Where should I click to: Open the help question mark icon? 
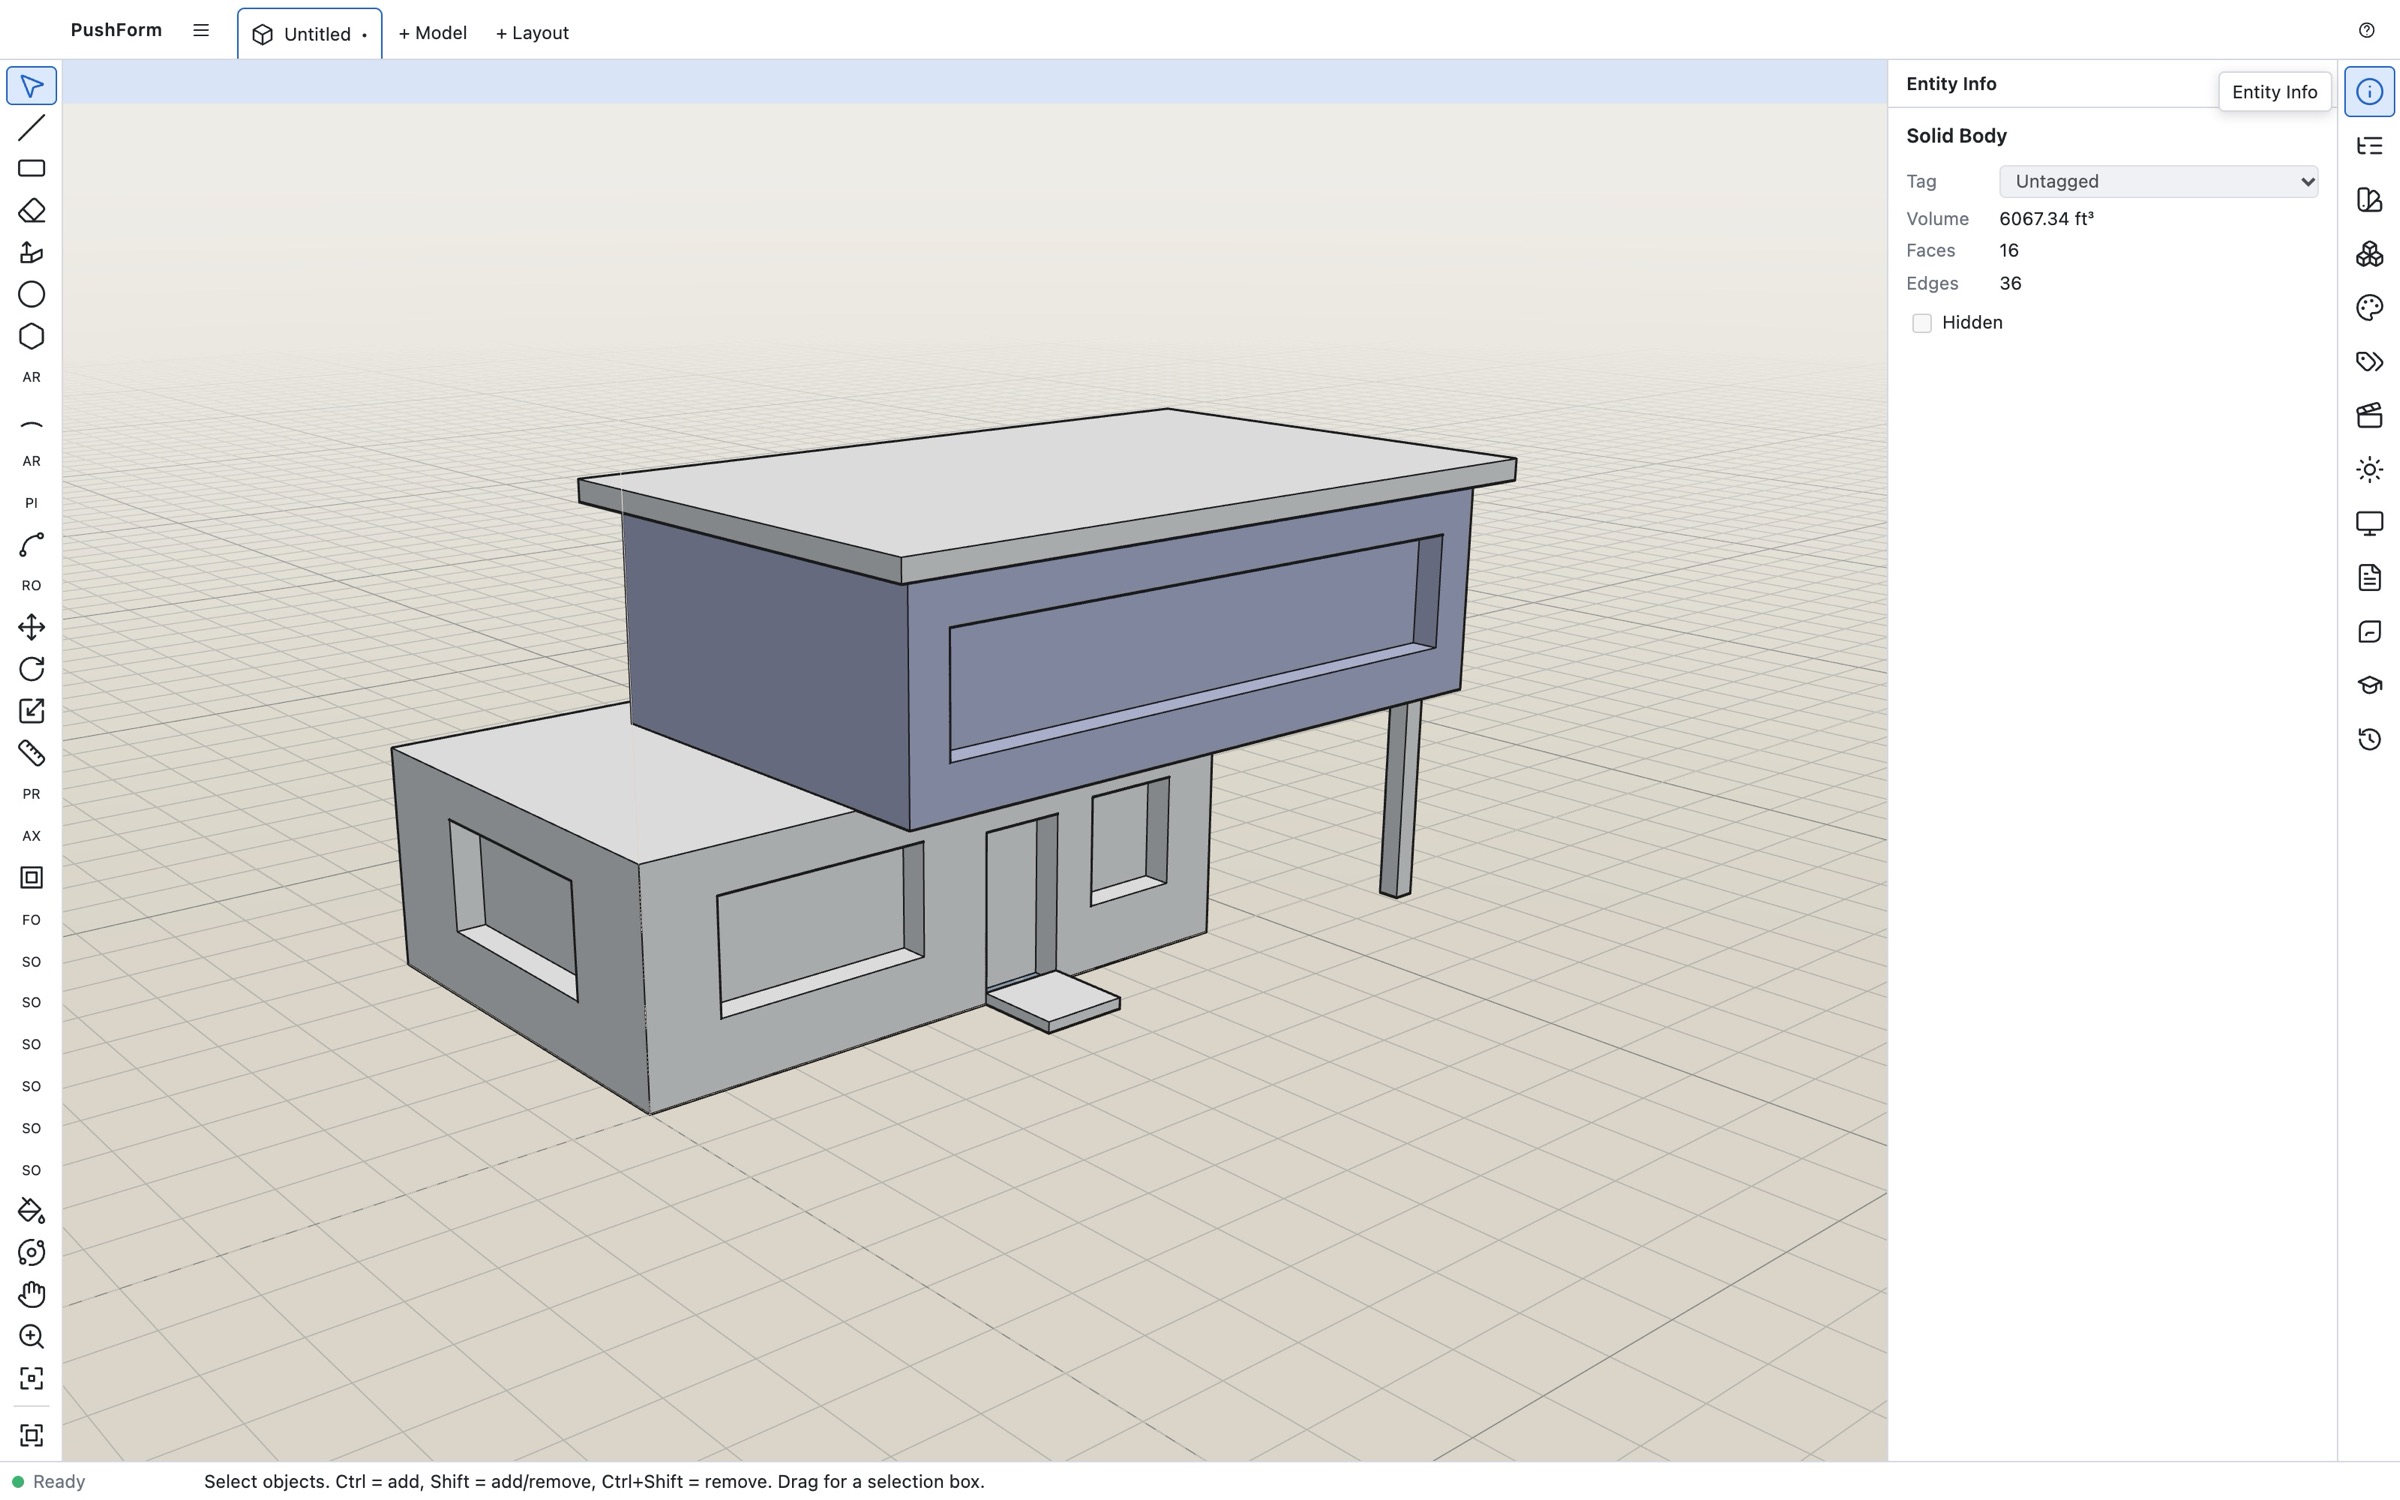2366,30
